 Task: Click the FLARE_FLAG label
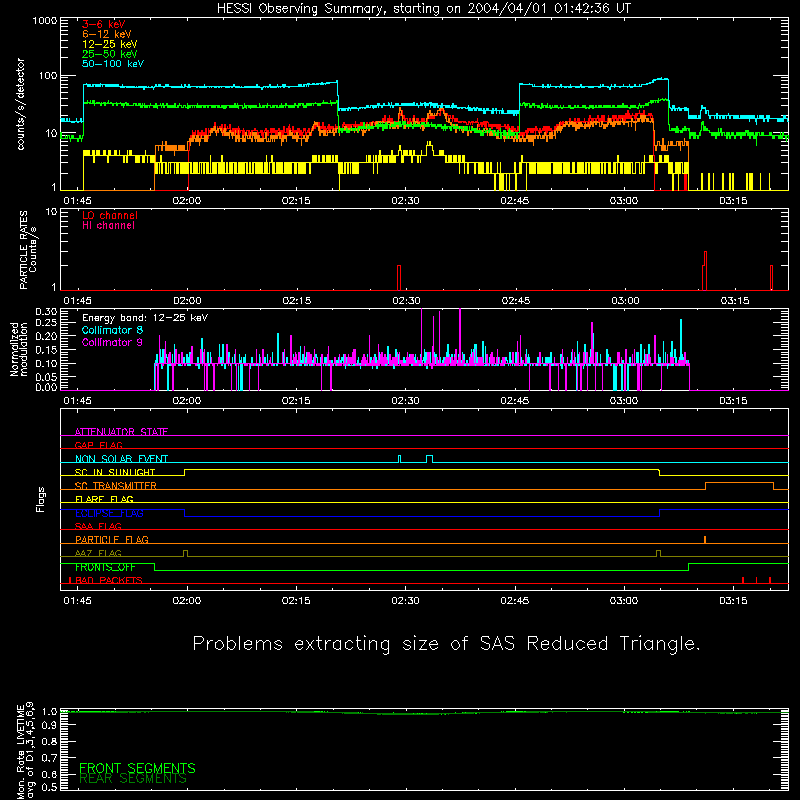click(x=104, y=499)
